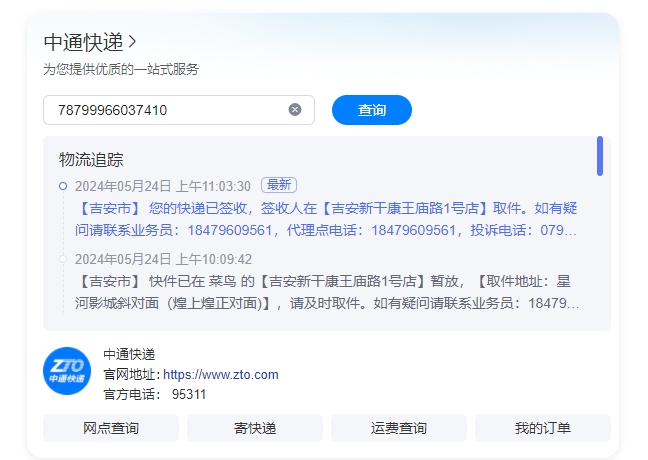Click the 菜鸟 暂放 pickup status message

[x=326, y=292]
